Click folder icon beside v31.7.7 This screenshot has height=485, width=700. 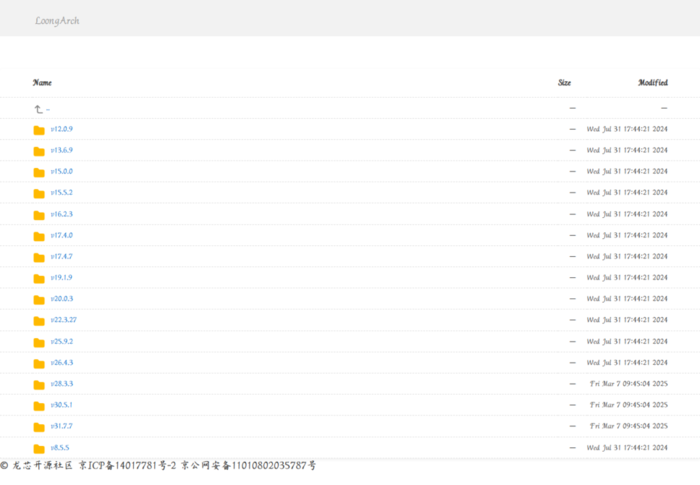point(39,427)
